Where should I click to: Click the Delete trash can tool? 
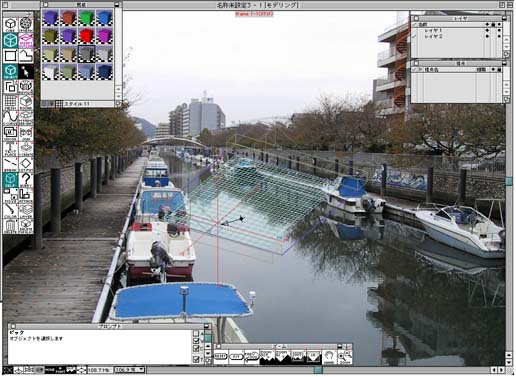[10, 227]
